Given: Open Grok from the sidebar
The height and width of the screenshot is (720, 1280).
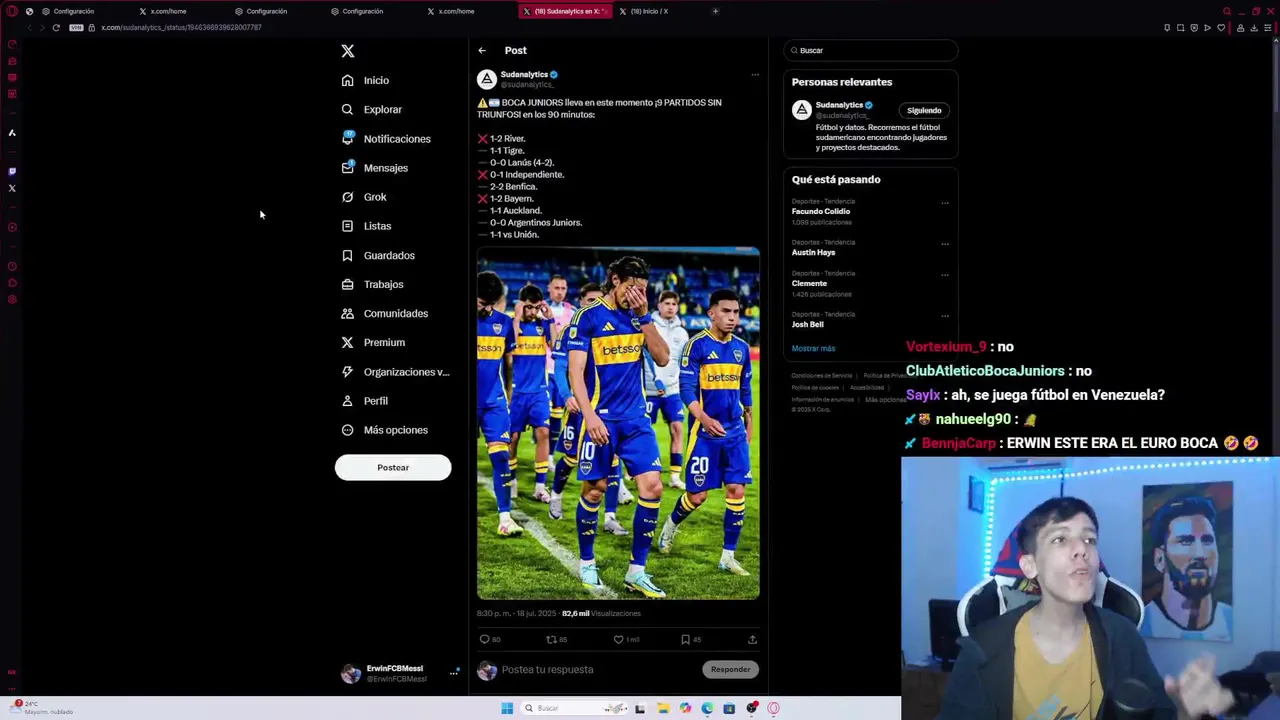Looking at the screenshot, I should [364, 197].
